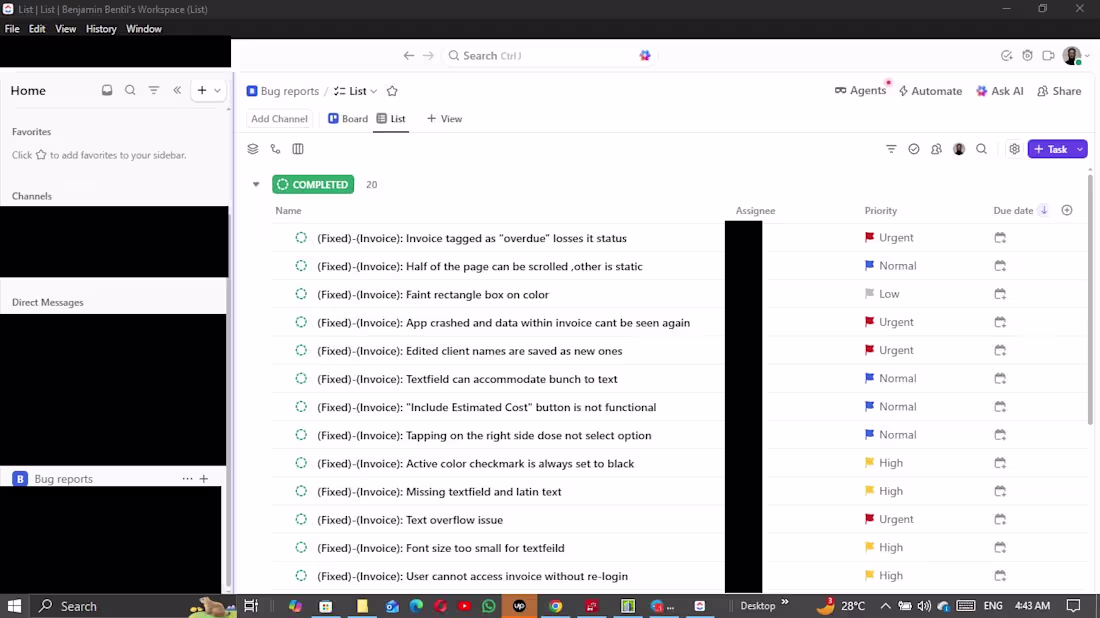
Task: Click the Priority column header
Action: pos(880,210)
